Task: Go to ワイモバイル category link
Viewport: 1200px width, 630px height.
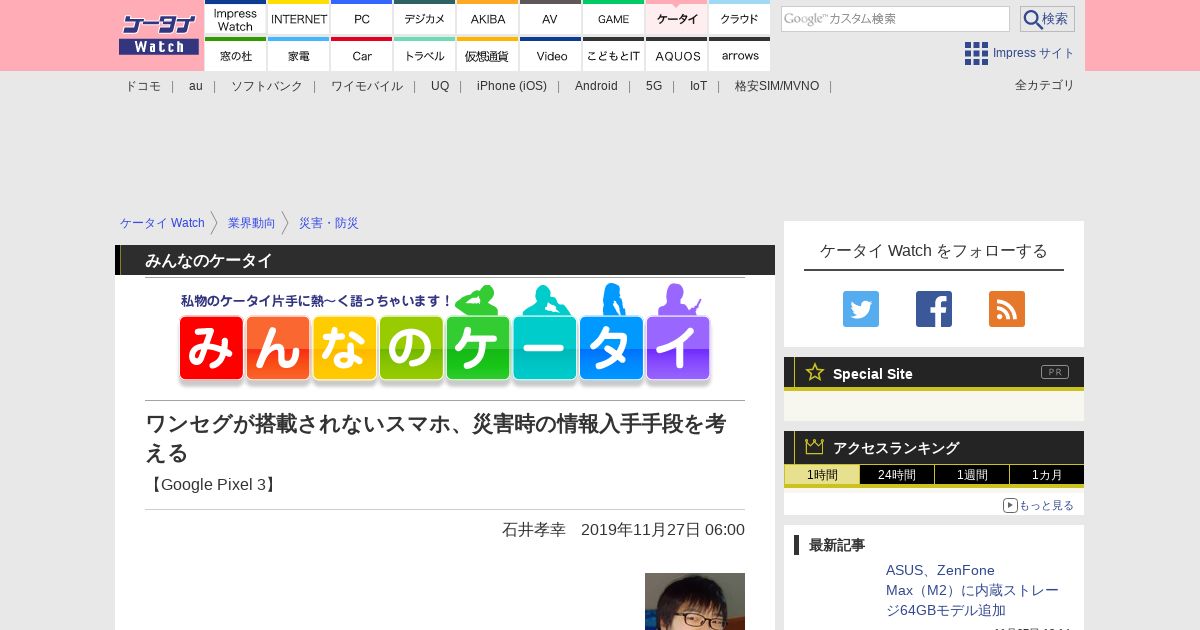Action: (x=367, y=86)
